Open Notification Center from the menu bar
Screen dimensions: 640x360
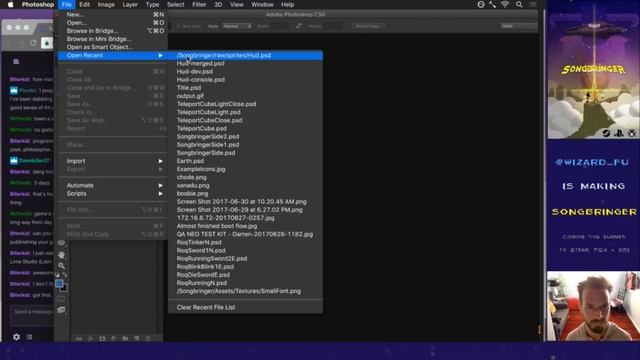[533, 4]
